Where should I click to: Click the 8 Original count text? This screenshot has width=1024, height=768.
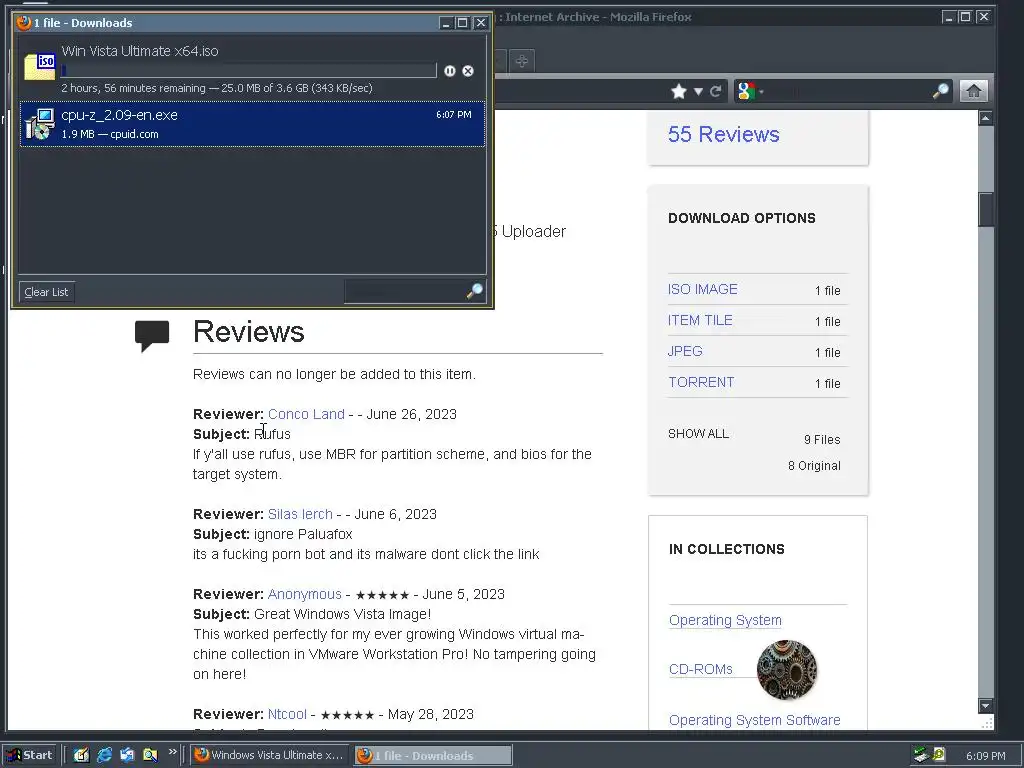pyautogui.click(x=814, y=466)
